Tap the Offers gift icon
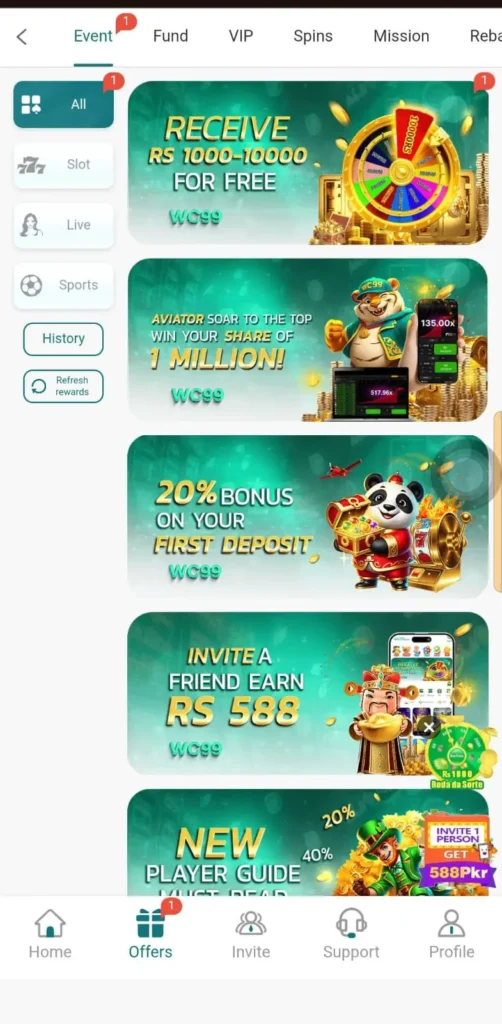Screen dimensions: 502x1024 click(151, 923)
